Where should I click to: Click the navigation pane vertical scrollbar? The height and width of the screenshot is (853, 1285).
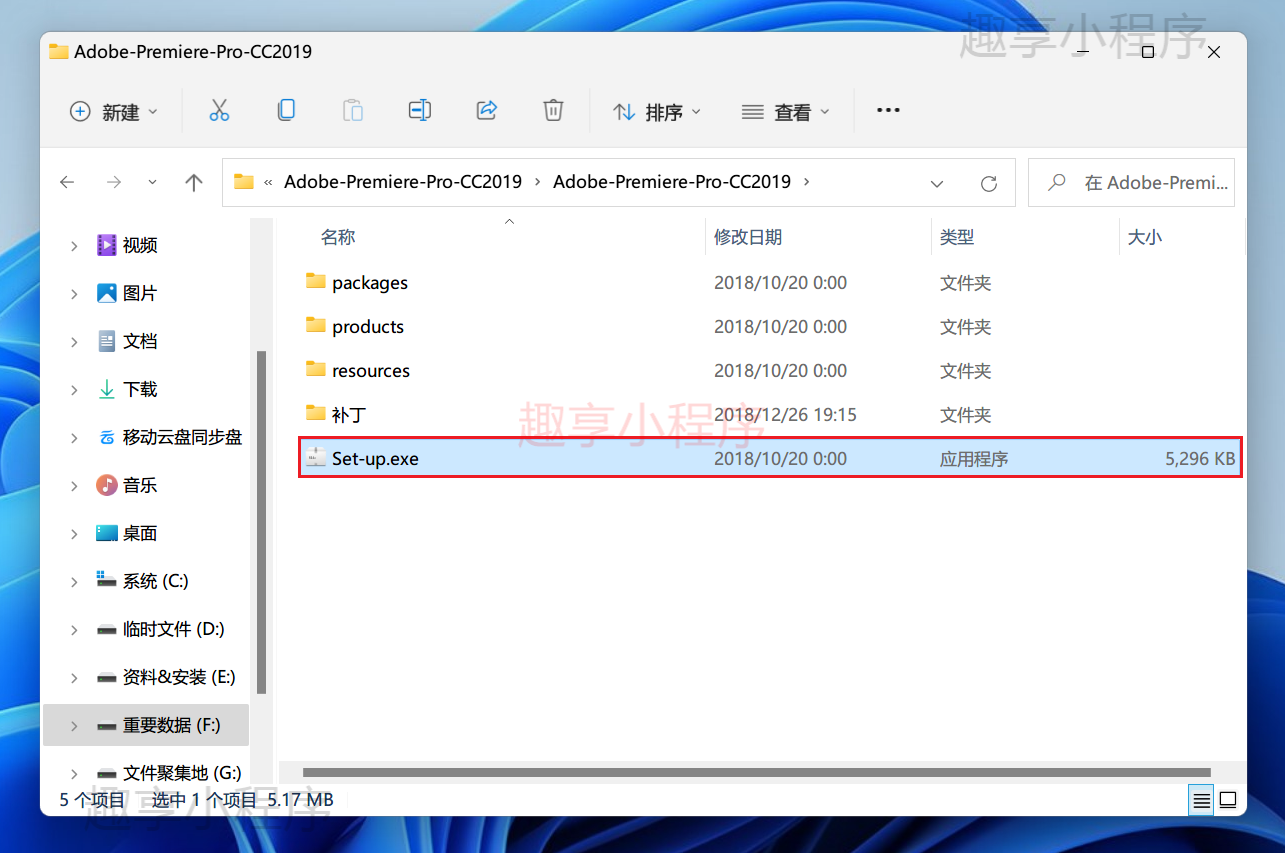262,522
